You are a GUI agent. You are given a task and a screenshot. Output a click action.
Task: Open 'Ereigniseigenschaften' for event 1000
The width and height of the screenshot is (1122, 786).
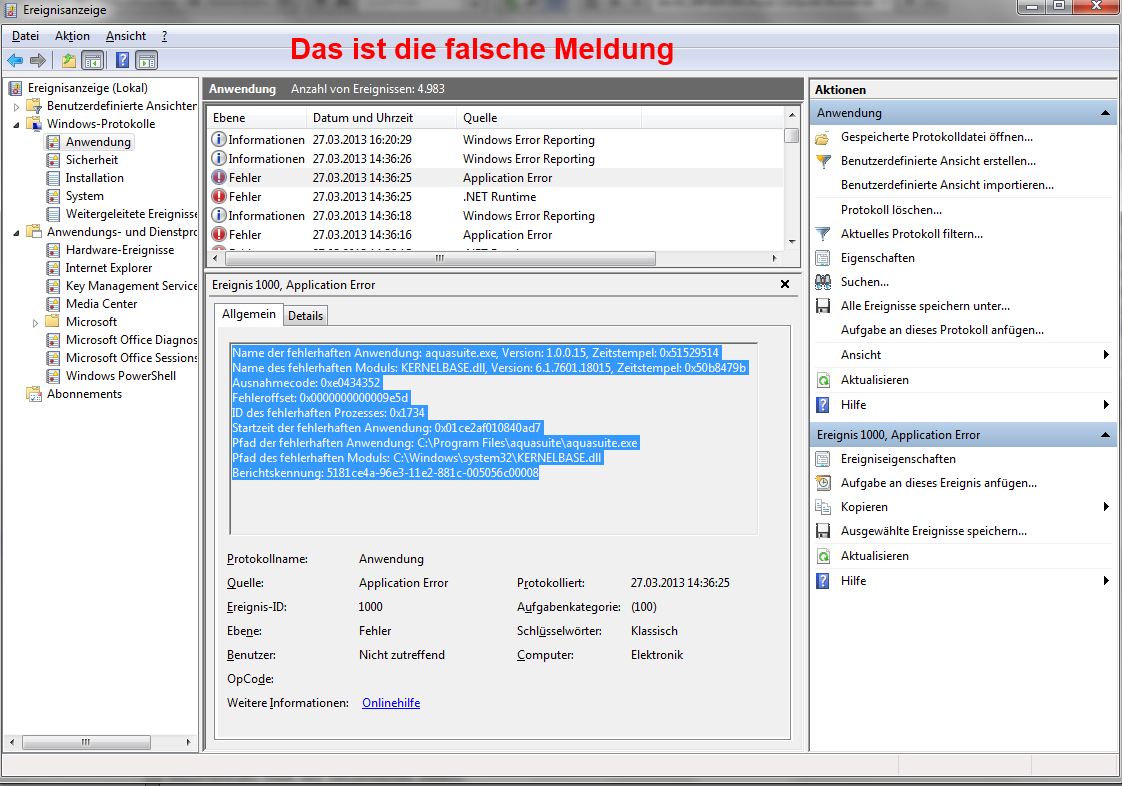pyautogui.click(x=897, y=459)
